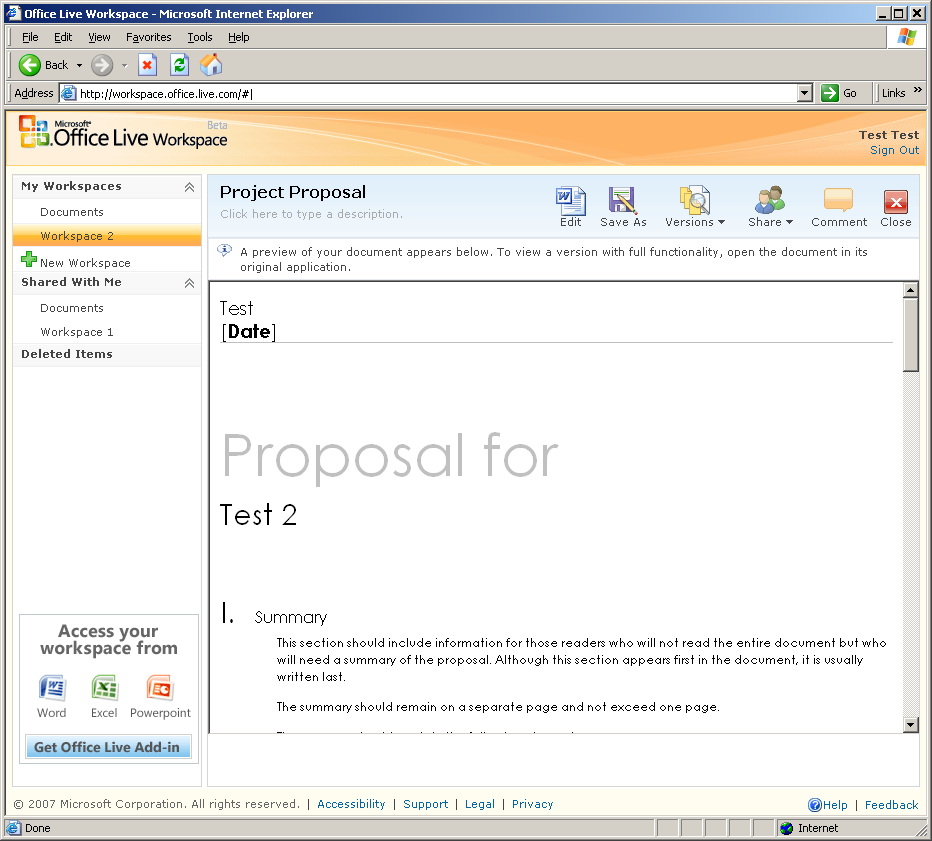The width and height of the screenshot is (932, 841).
Task: Open the Support footer link
Action: coord(426,804)
